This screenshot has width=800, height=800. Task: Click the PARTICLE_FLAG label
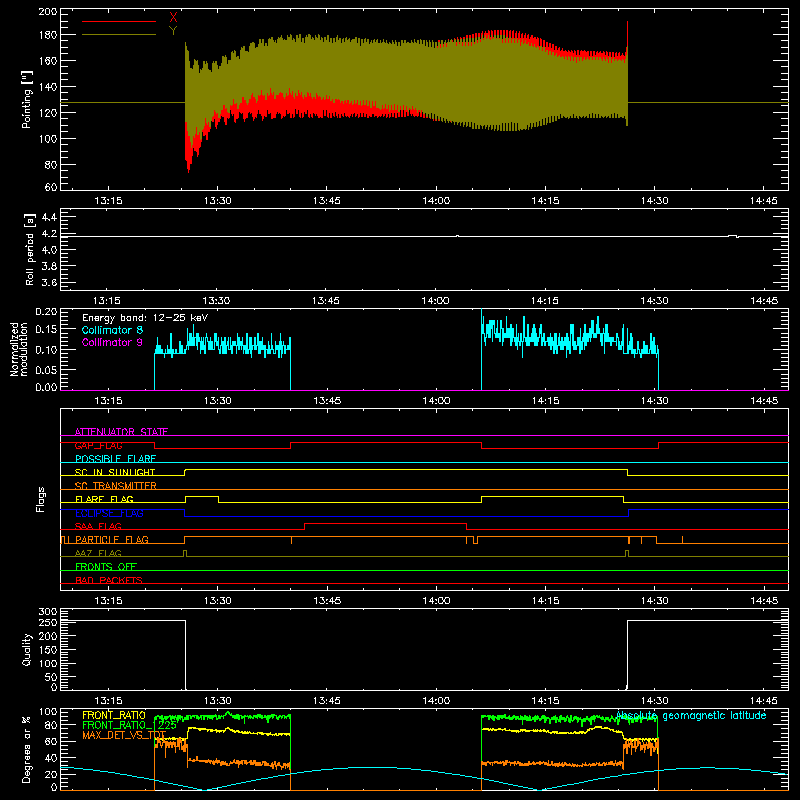(x=112, y=539)
